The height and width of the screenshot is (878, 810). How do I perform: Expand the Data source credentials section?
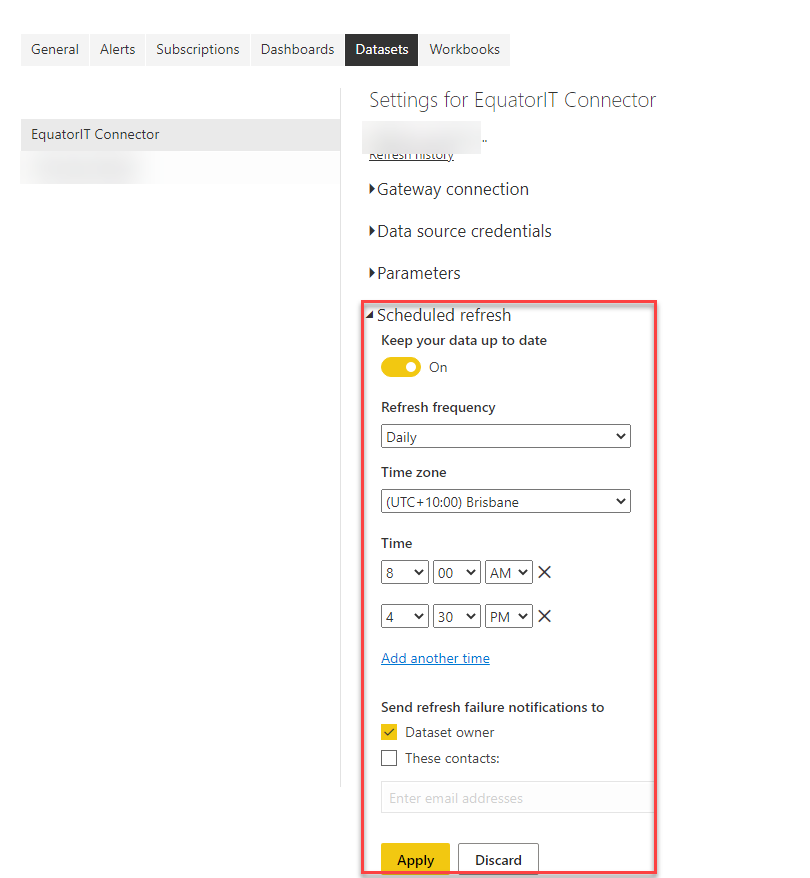pos(464,231)
